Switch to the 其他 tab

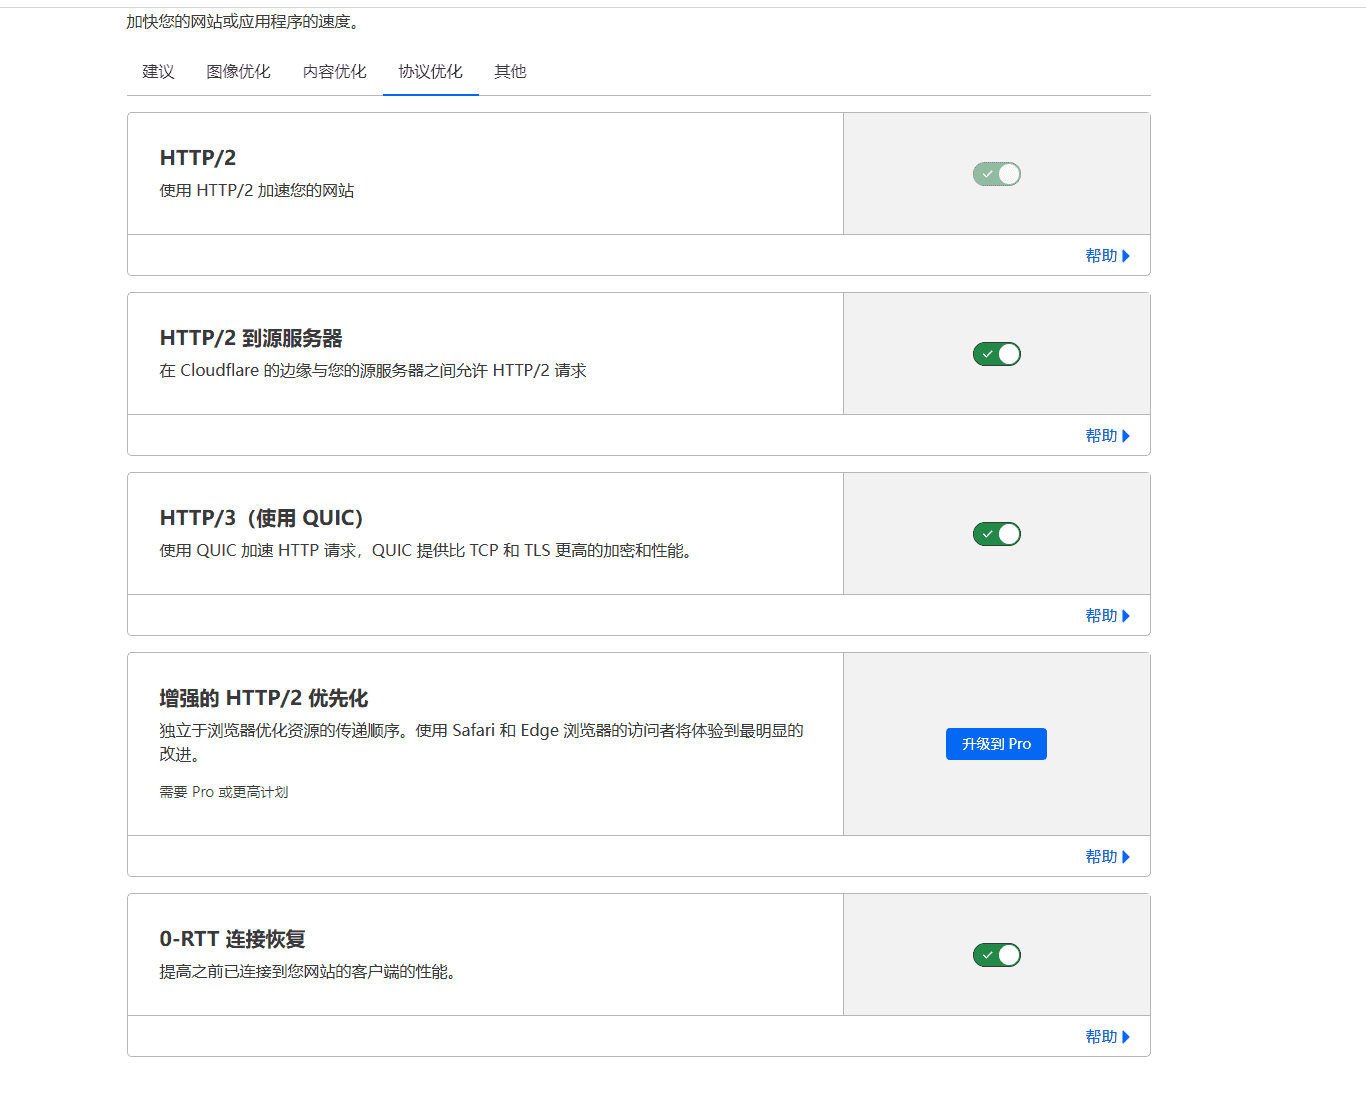tap(509, 71)
